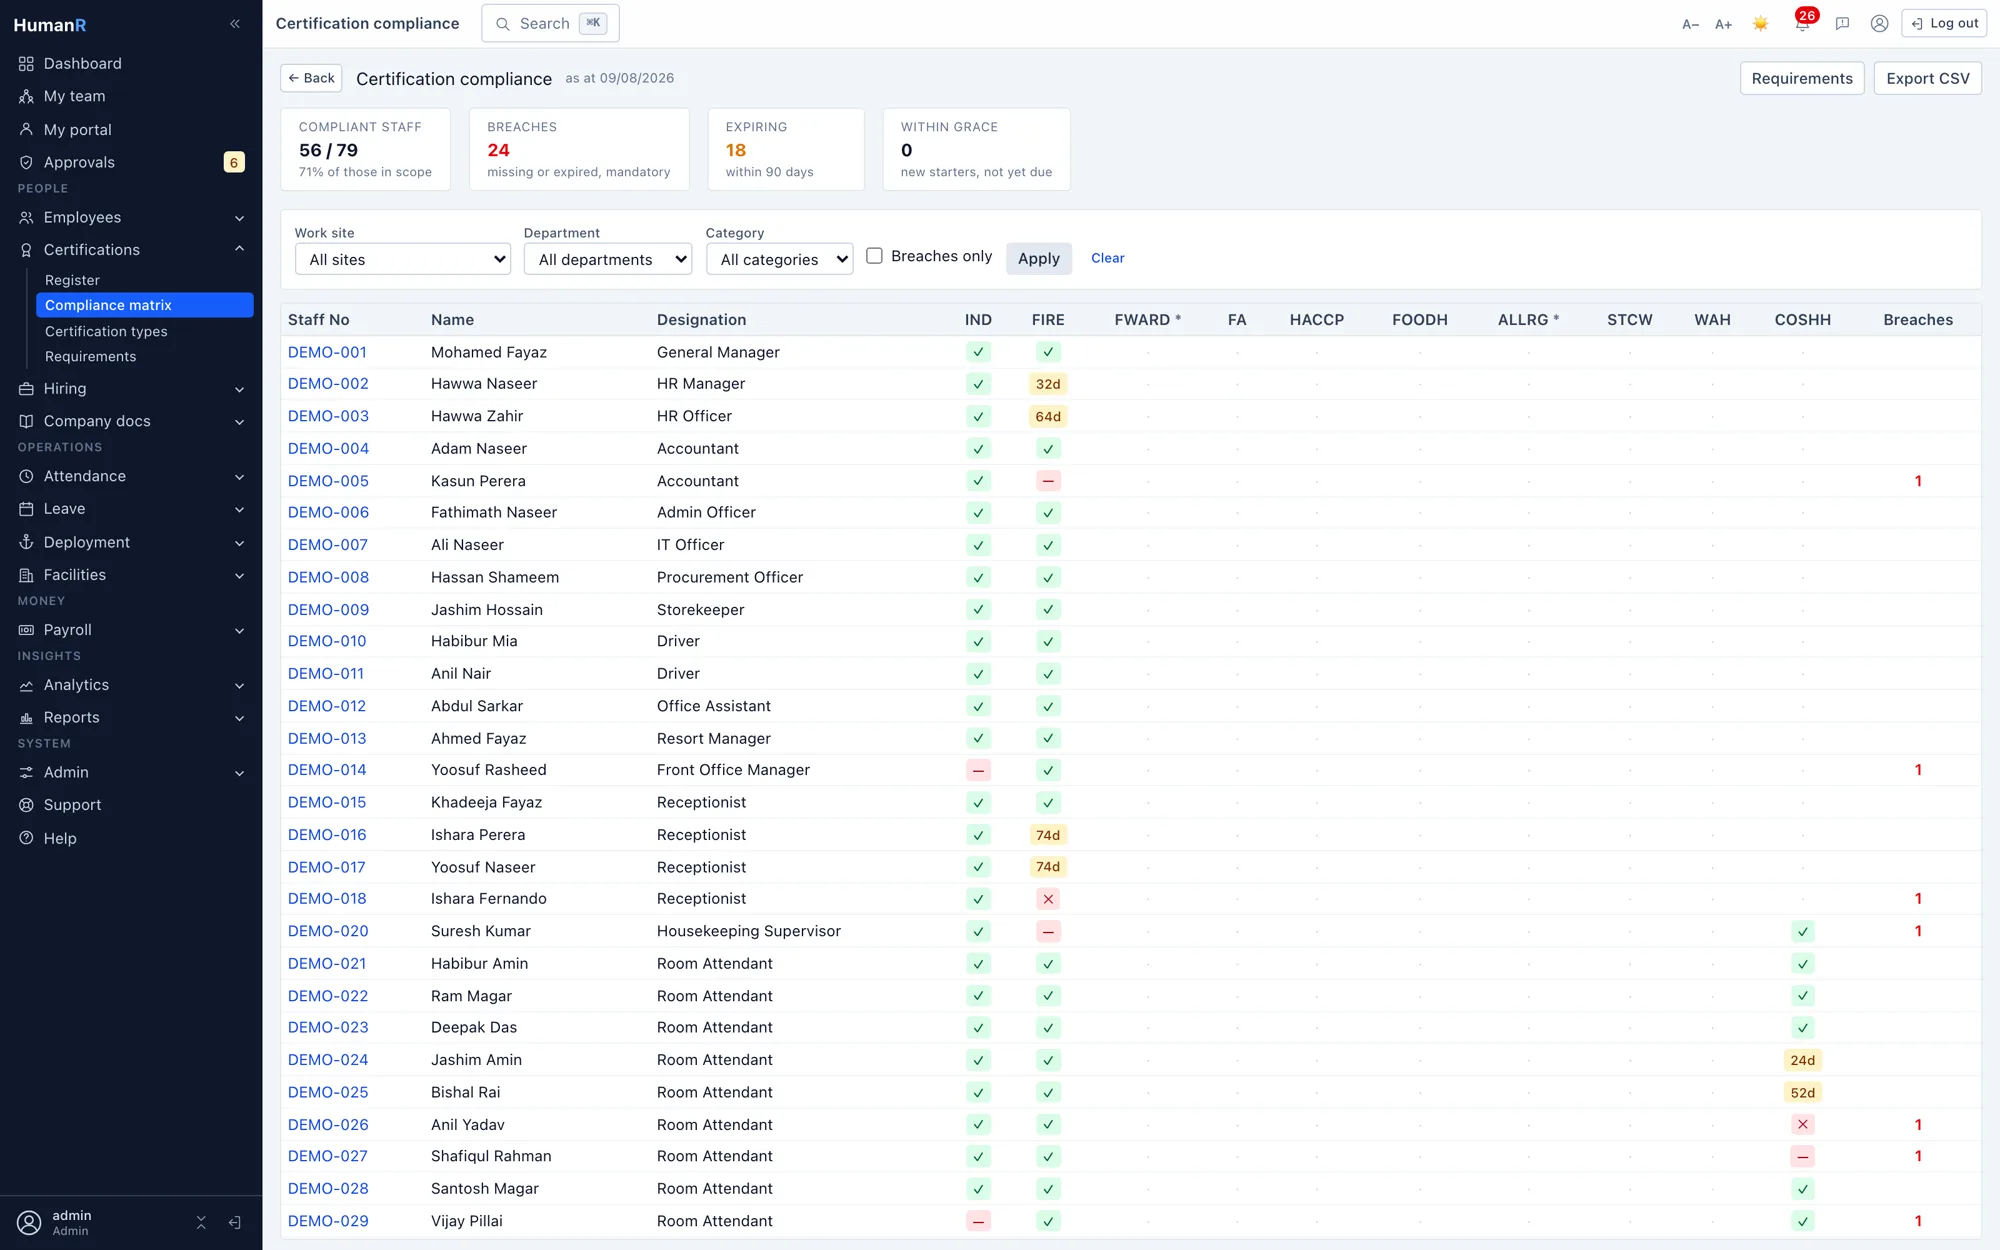Click the expired FIRE cross for Ishara Fernando
Image resolution: width=2000 pixels, height=1250 pixels.
tap(1047, 899)
